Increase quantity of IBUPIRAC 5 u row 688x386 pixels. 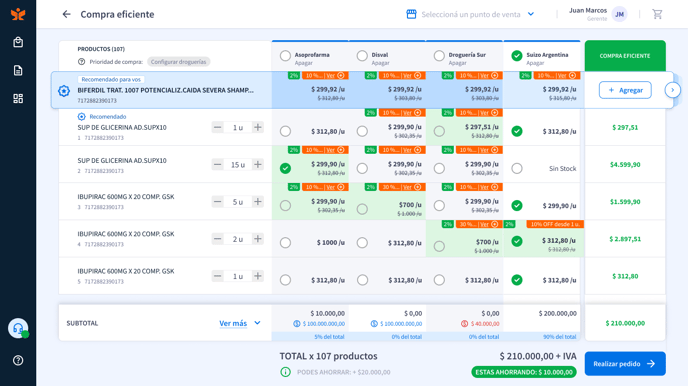coord(258,202)
